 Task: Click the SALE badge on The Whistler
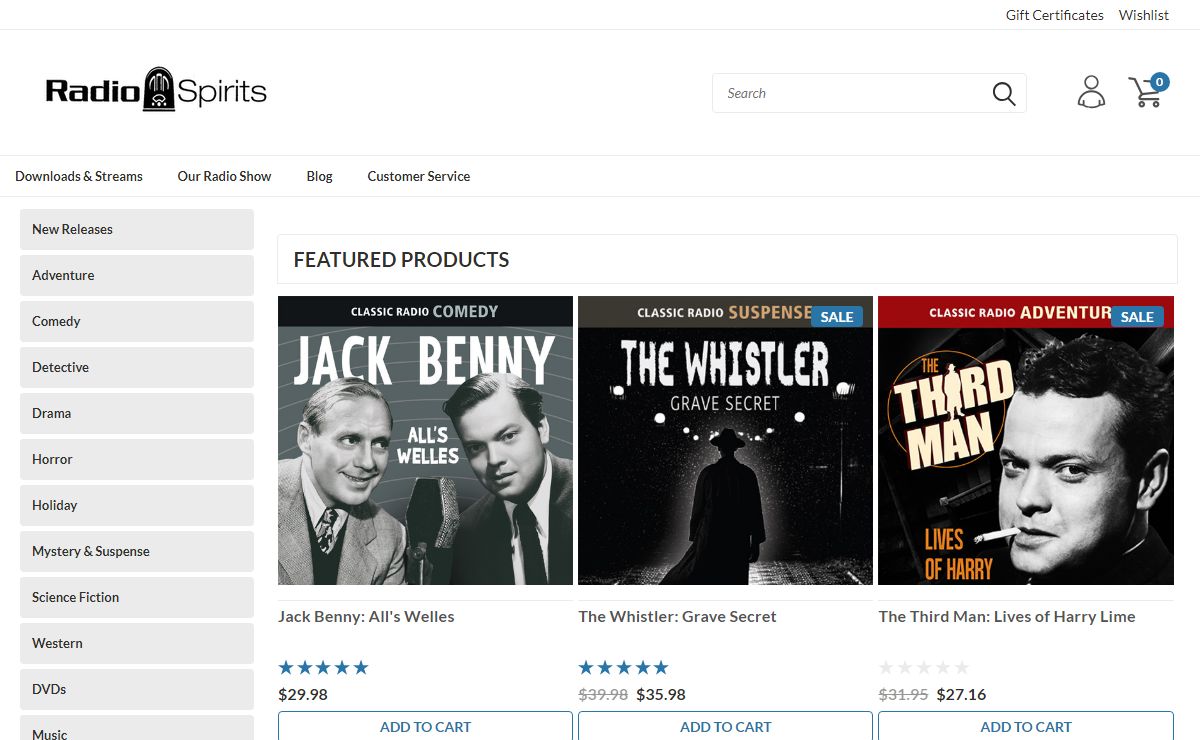click(x=836, y=317)
